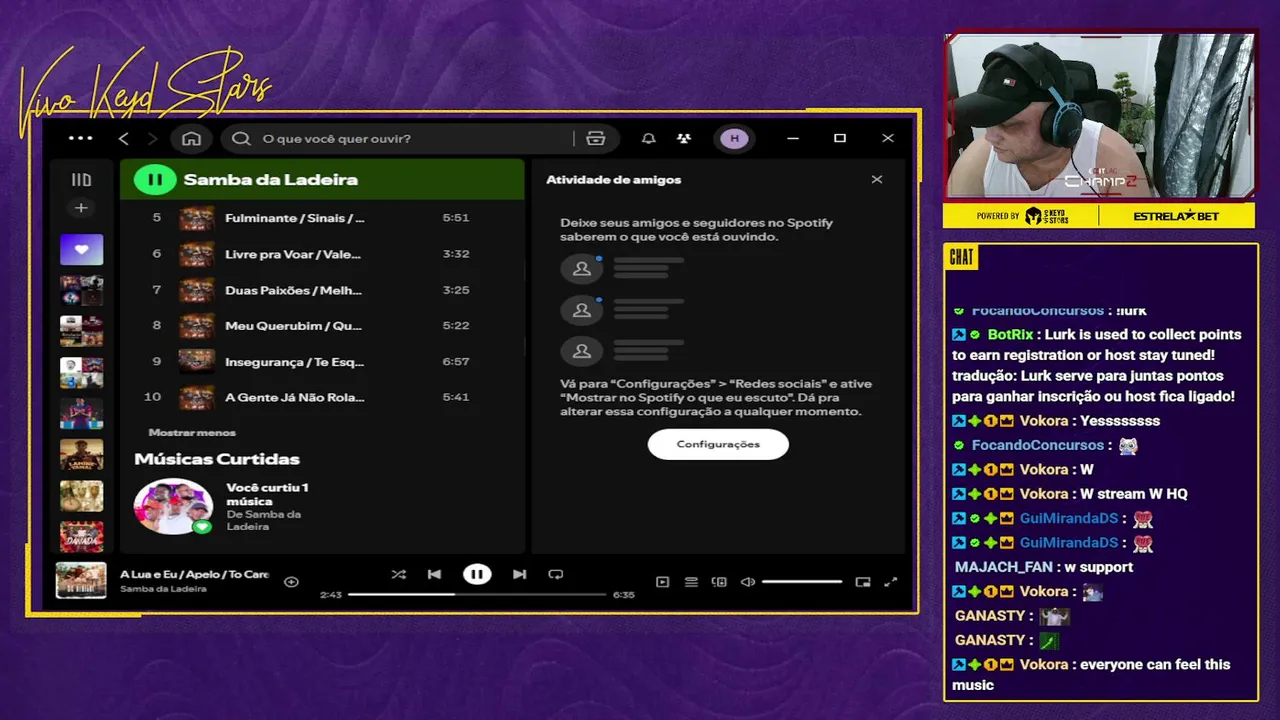Image resolution: width=1280 pixels, height=720 pixels.
Task: Click the Configurações button
Action: [x=718, y=444]
